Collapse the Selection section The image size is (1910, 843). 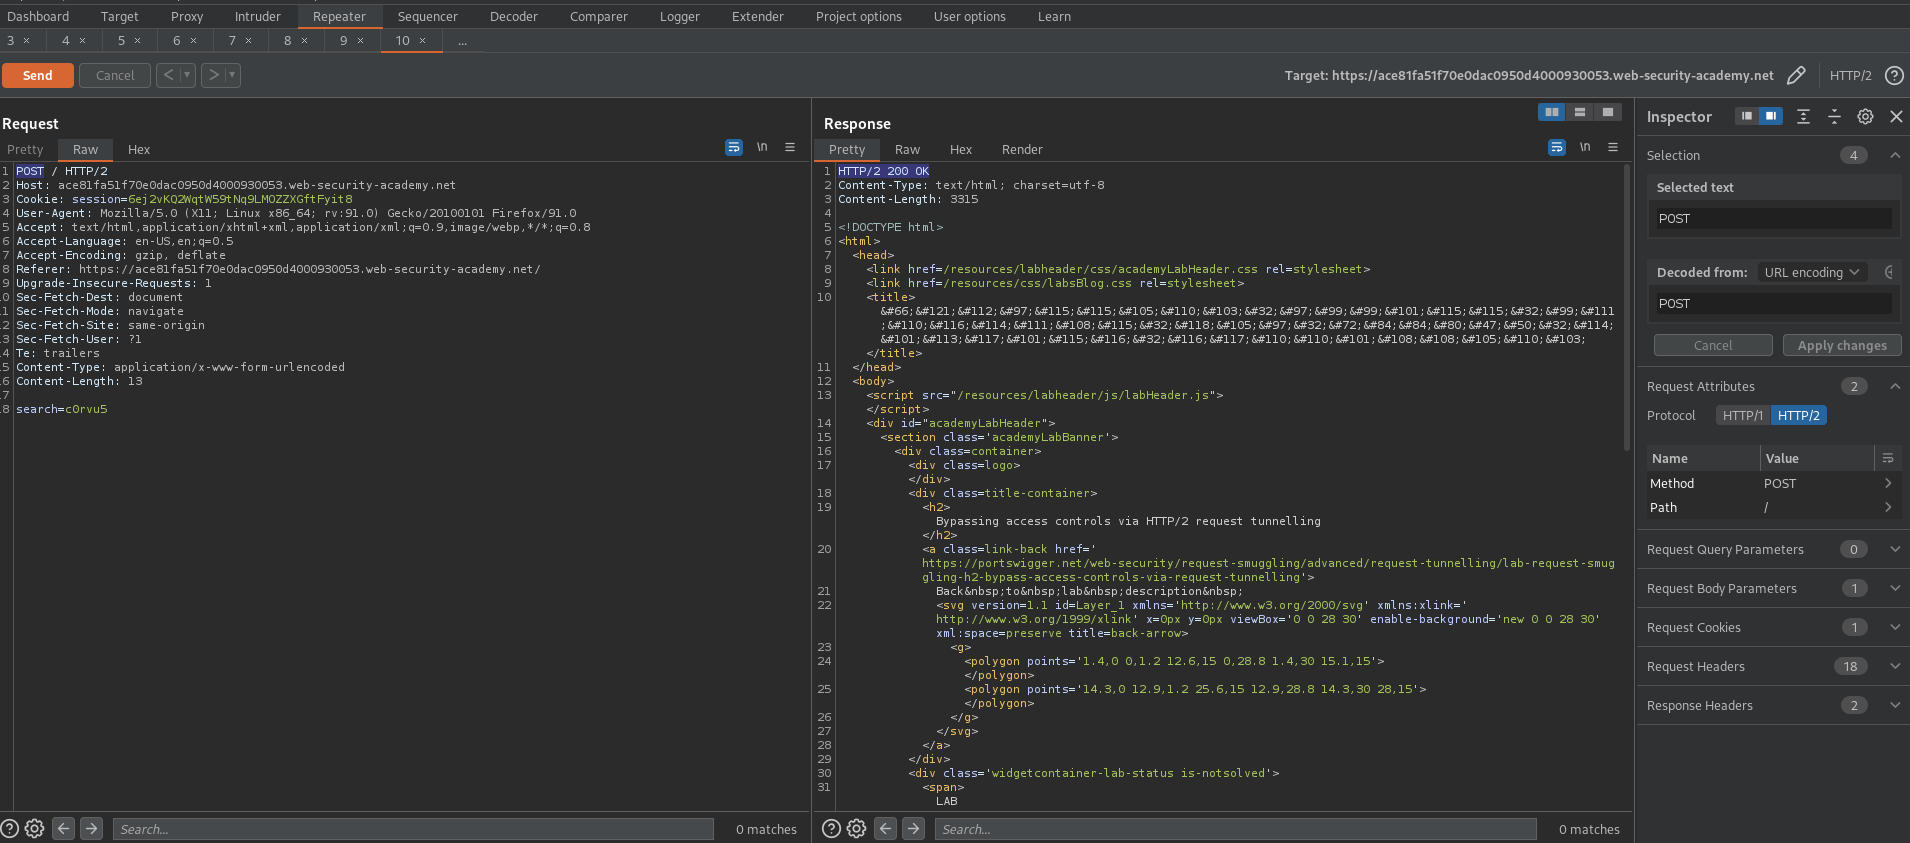click(x=1895, y=155)
